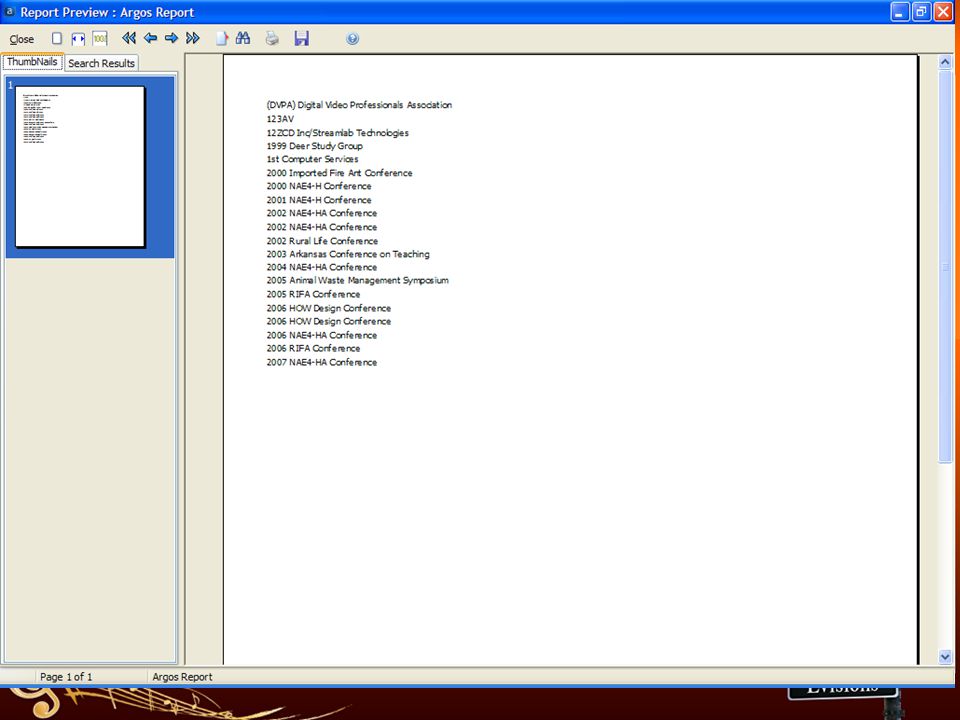This screenshot has height=720, width=960.
Task: Switch to the Search Results tab
Action: point(102,63)
